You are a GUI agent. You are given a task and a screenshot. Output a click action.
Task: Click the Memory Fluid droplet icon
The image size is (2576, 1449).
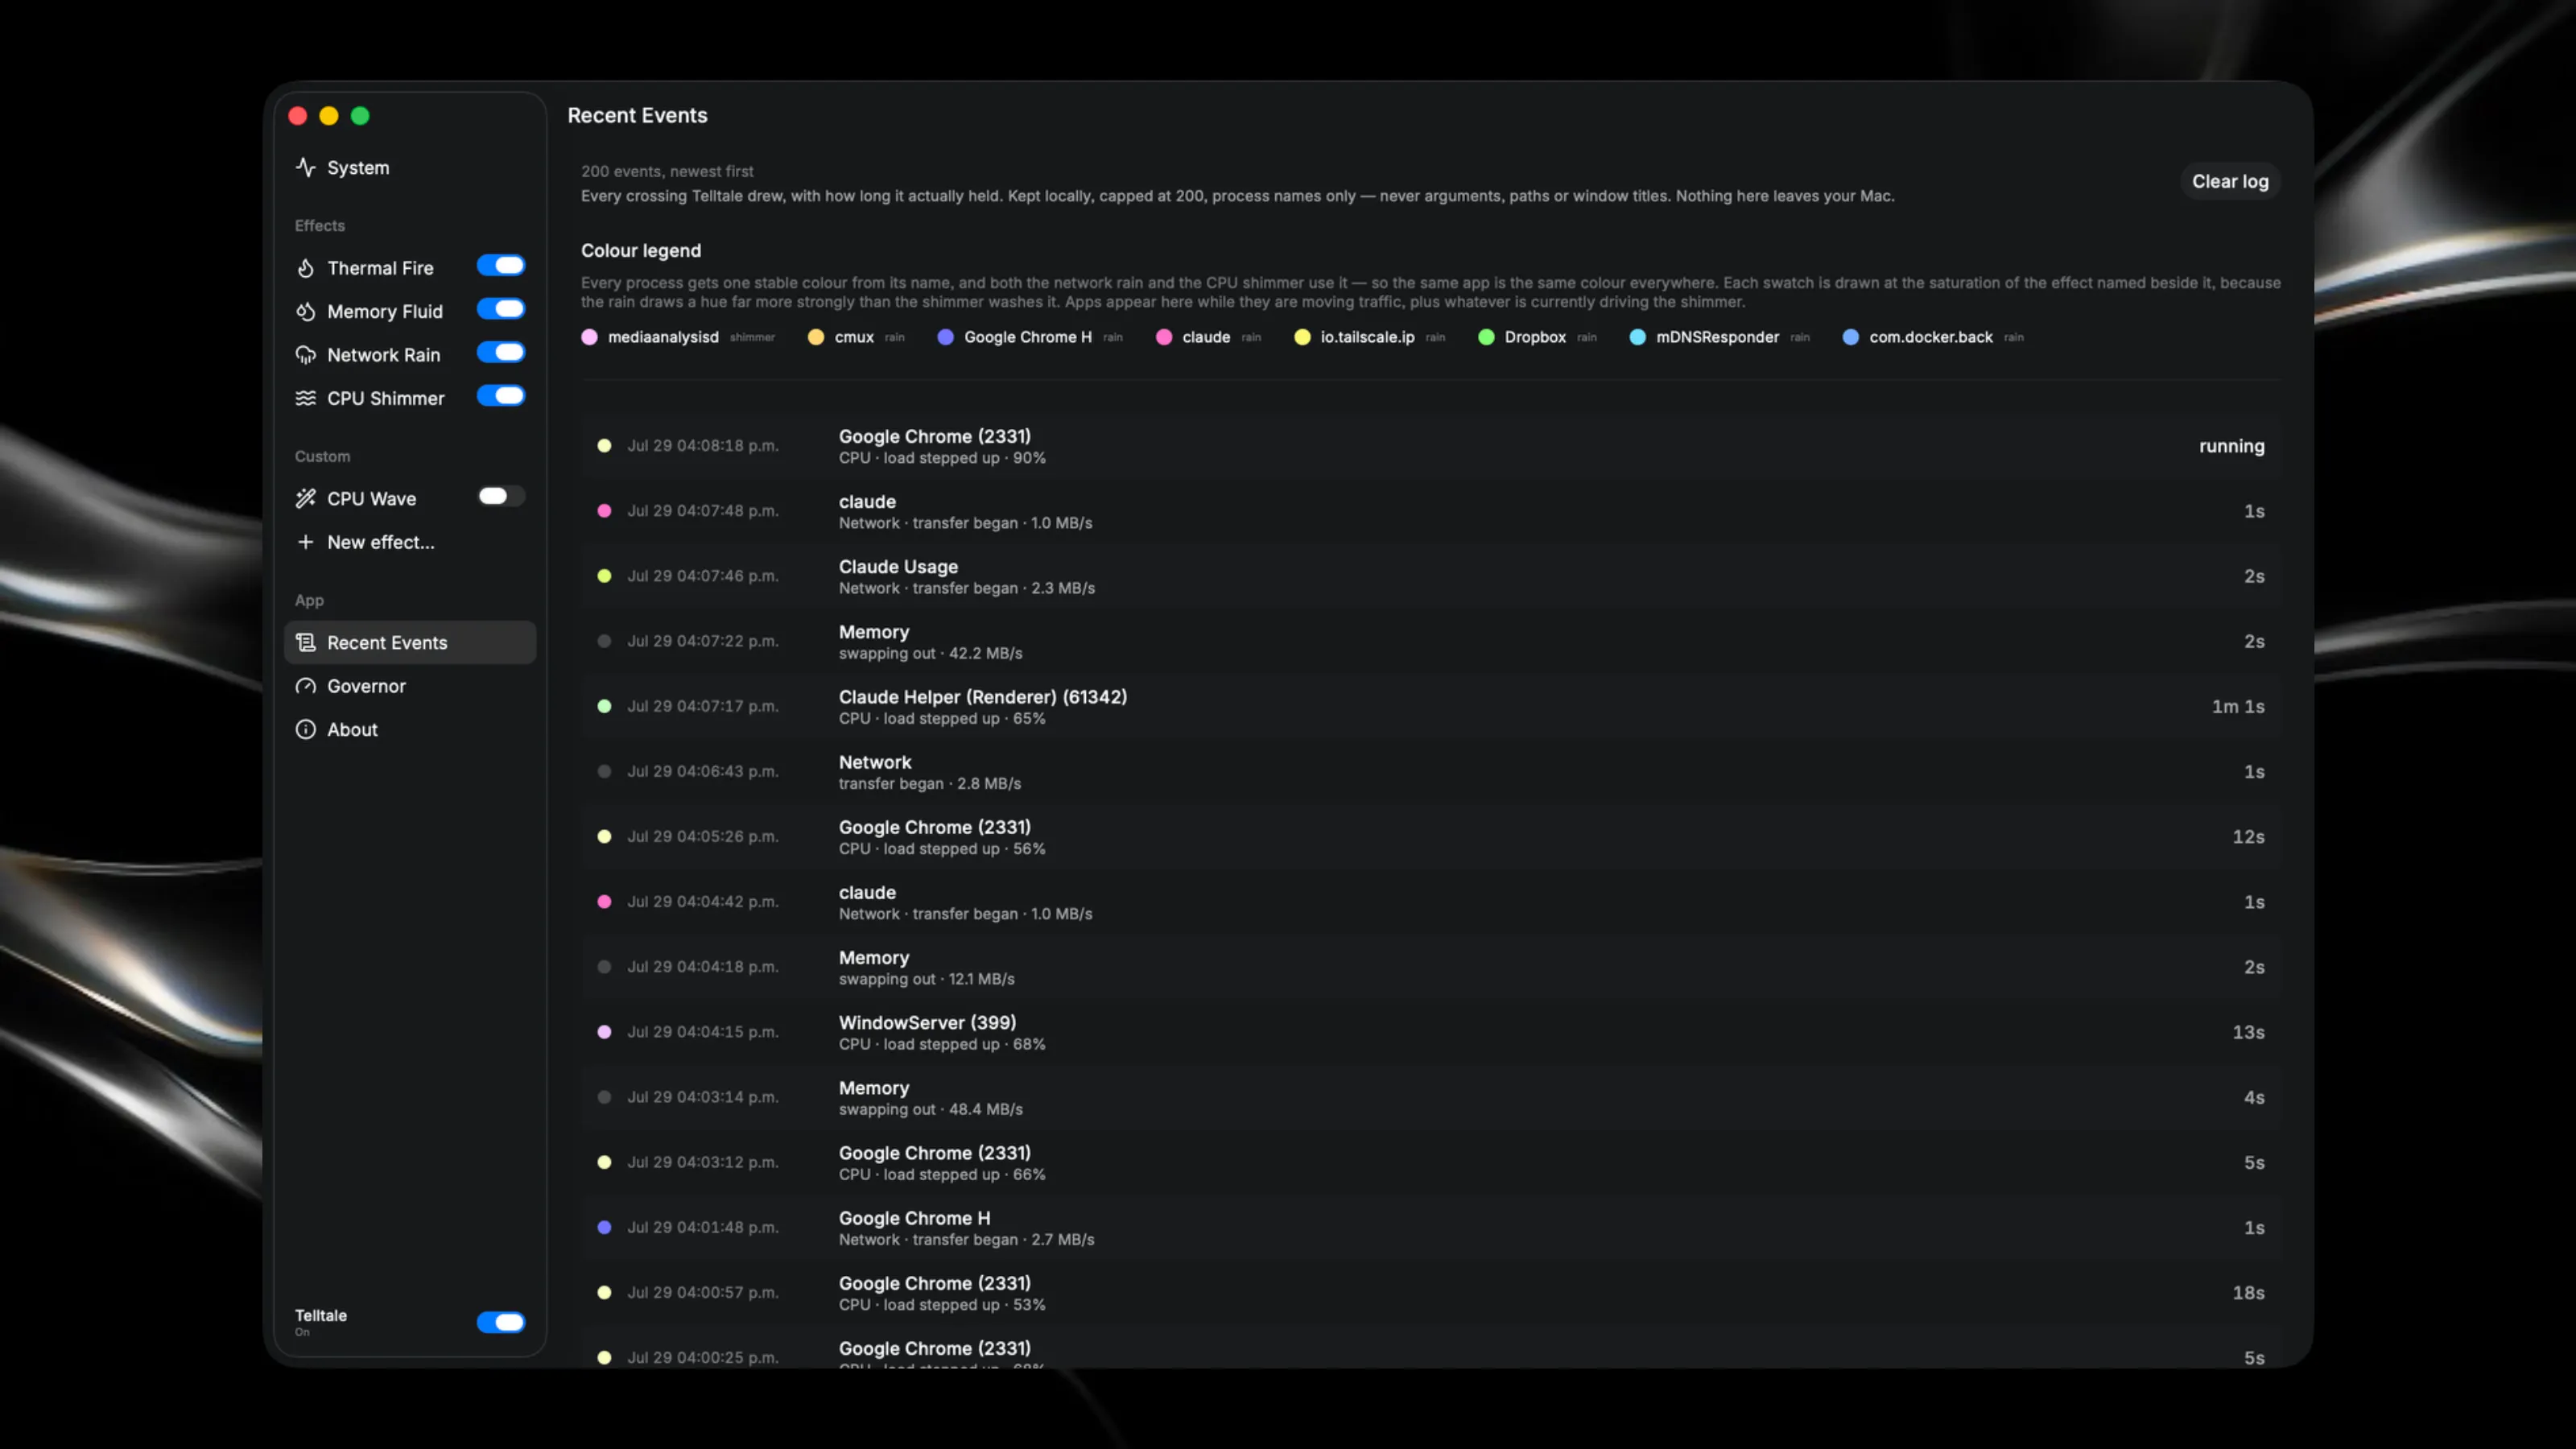point(305,311)
